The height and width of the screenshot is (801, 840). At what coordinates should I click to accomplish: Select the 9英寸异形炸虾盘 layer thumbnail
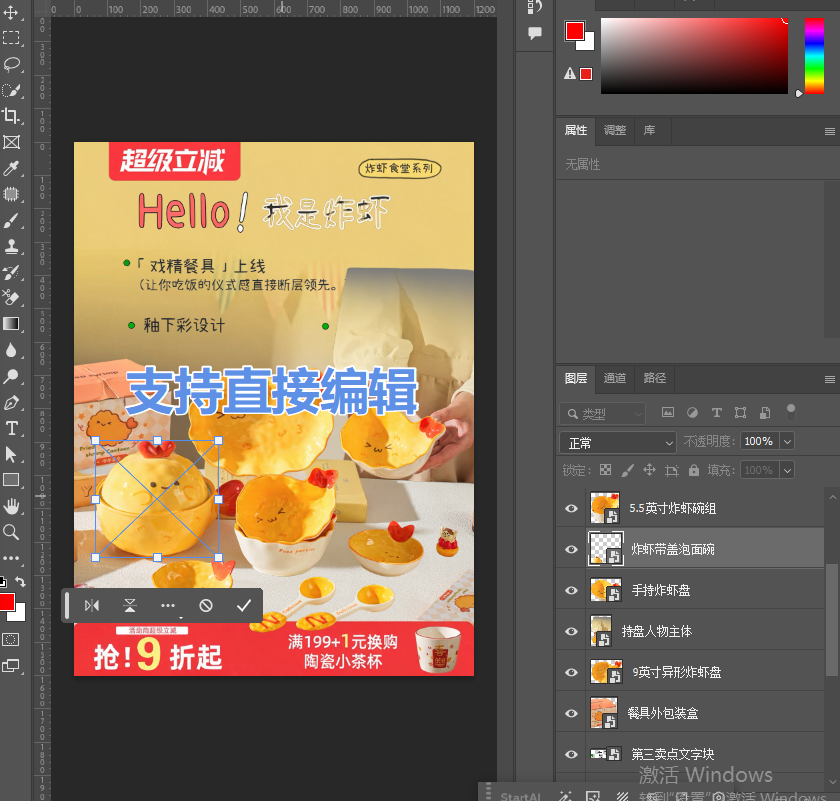click(x=606, y=672)
